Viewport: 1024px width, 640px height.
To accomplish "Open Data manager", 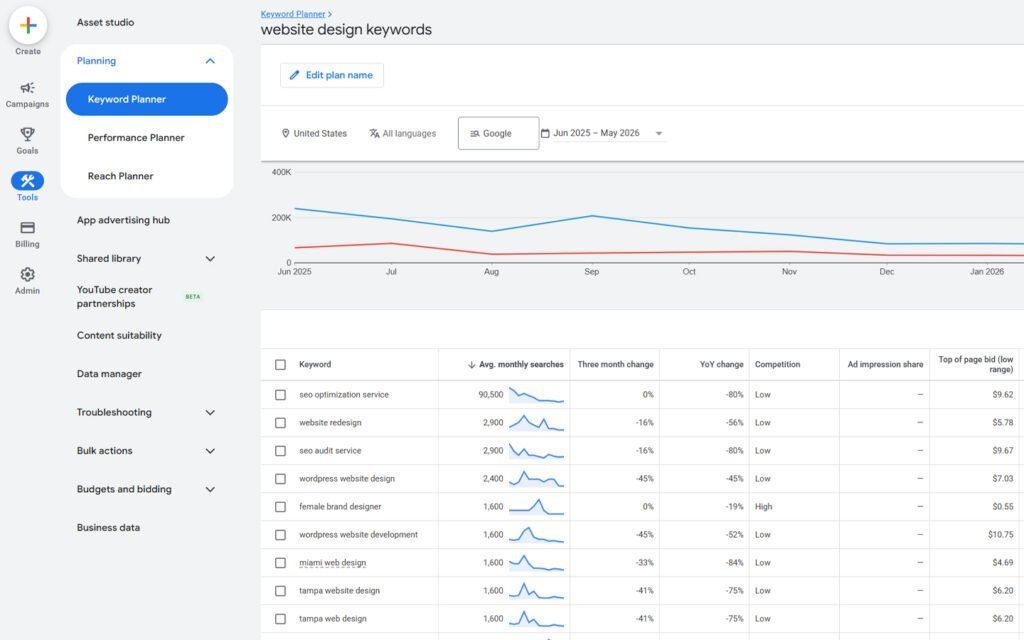I will click(x=109, y=374).
